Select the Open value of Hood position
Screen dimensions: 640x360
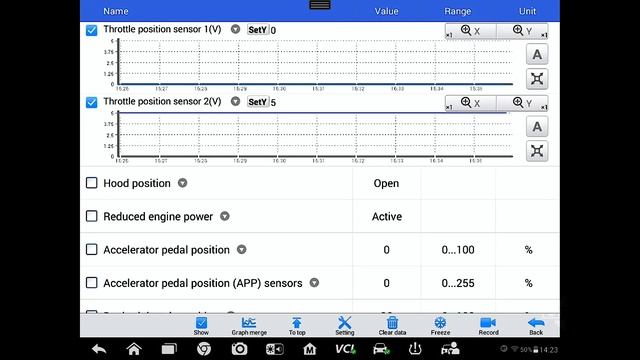[x=386, y=183]
